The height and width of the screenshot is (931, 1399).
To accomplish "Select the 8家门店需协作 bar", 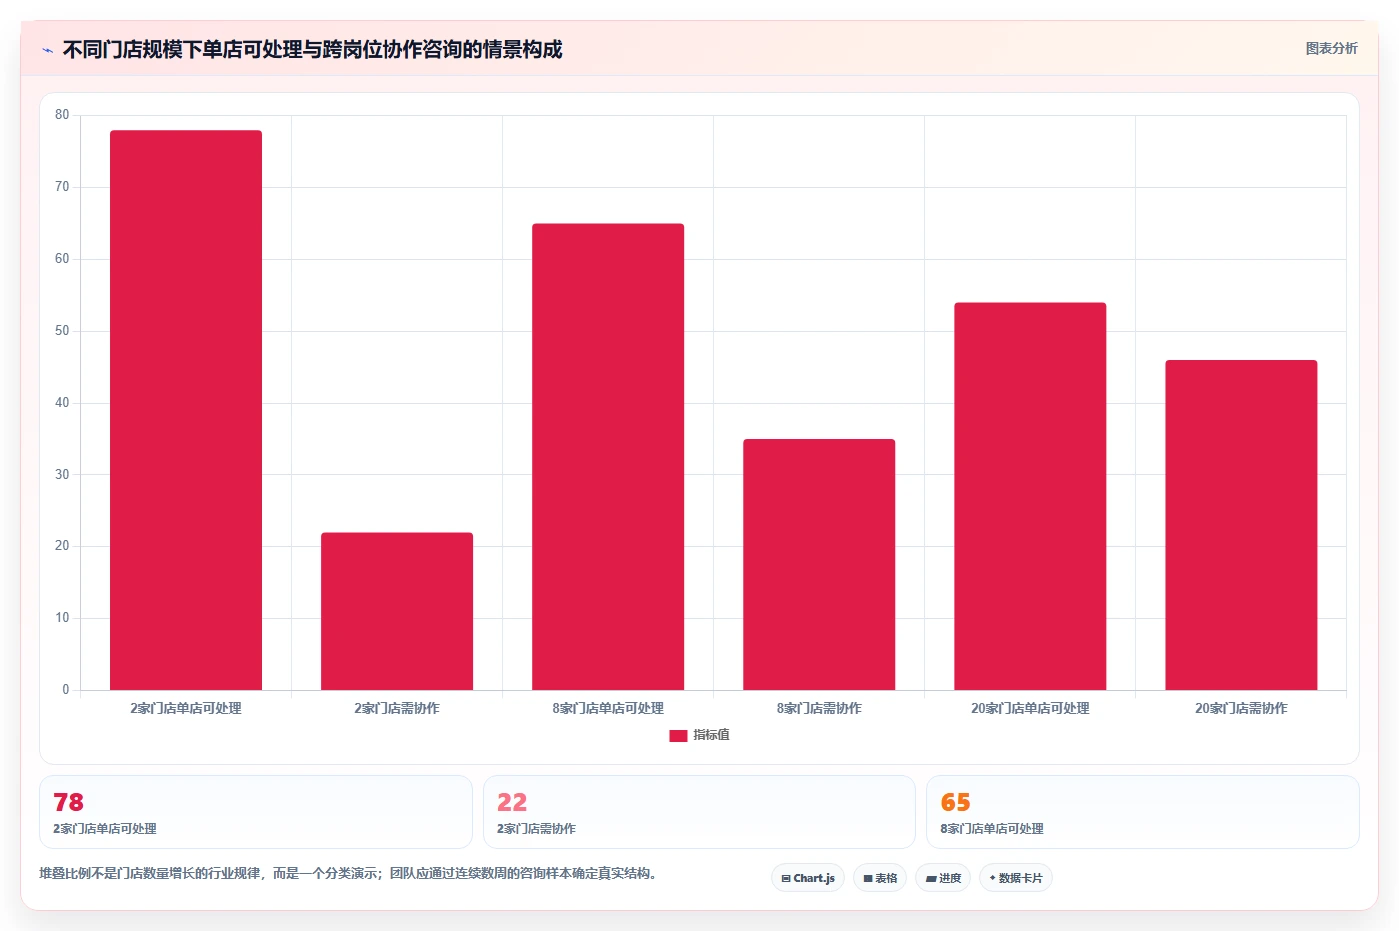I will [x=819, y=564].
